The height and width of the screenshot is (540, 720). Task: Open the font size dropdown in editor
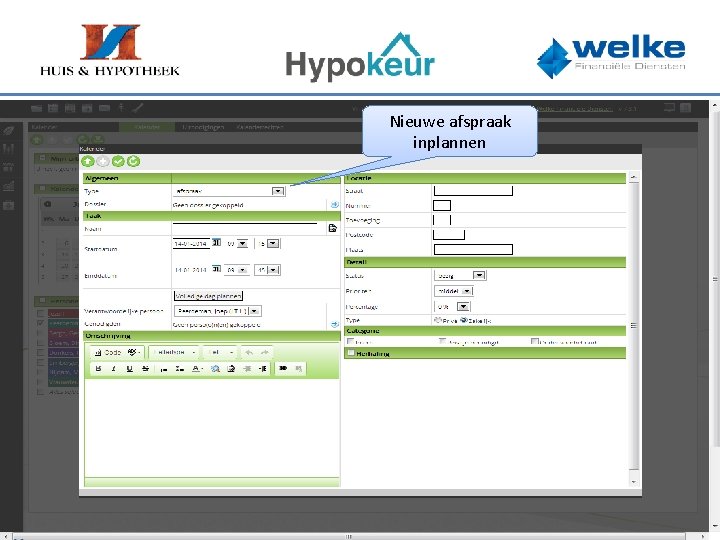click(x=219, y=352)
